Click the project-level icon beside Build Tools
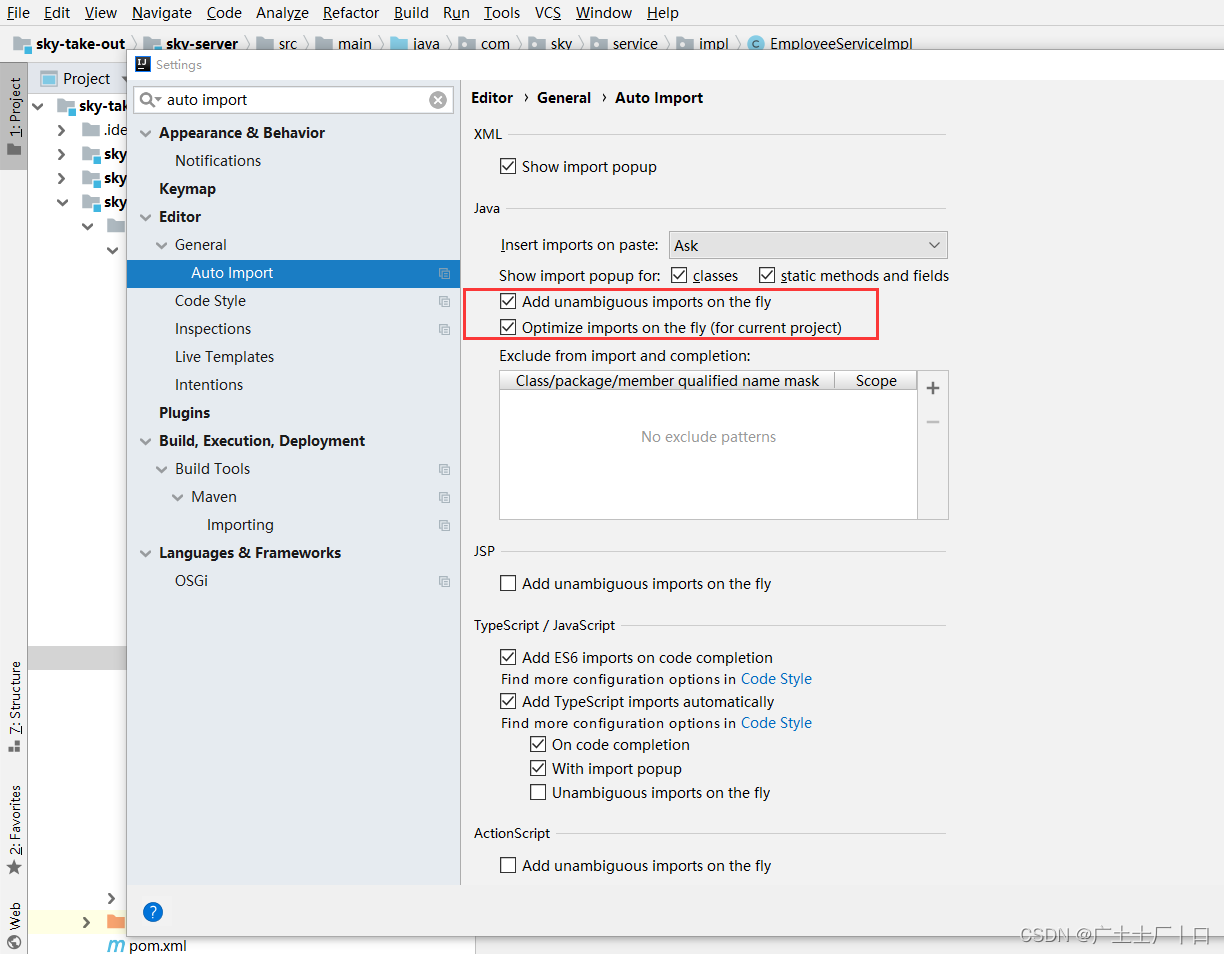This screenshot has height=954, width=1224. [x=444, y=469]
